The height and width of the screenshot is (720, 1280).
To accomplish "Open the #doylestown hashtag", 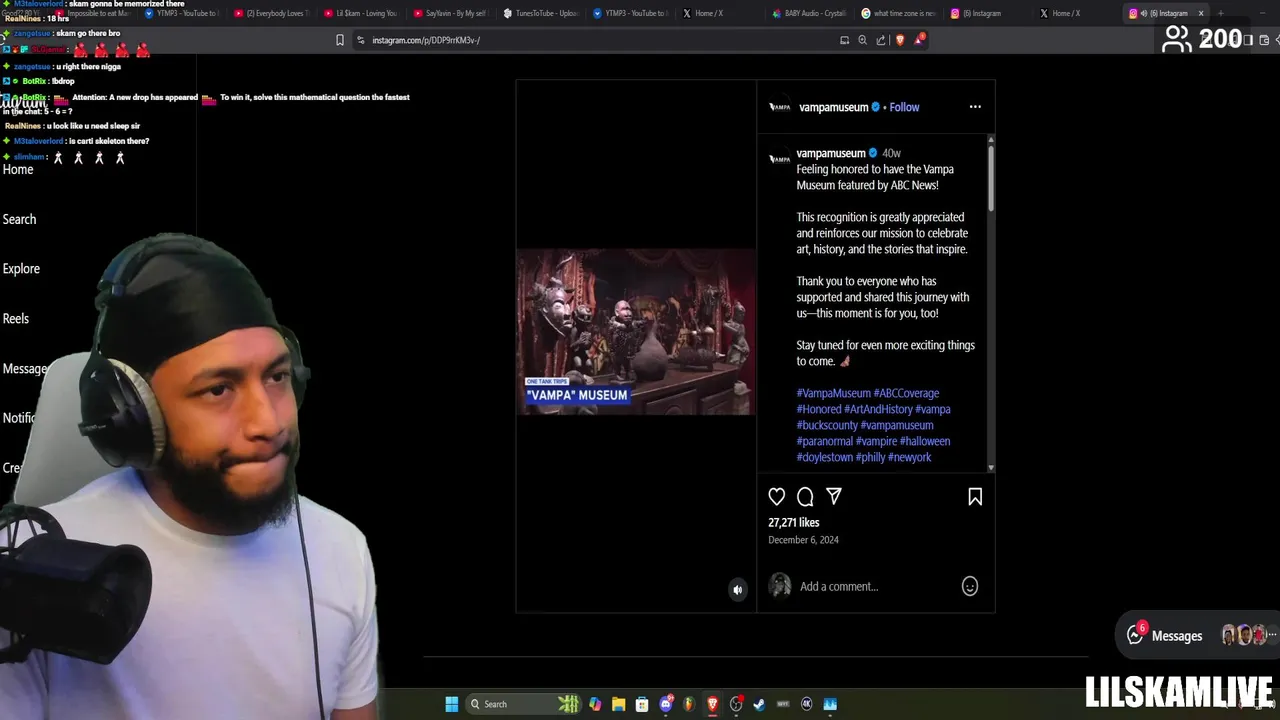I will coord(825,457).
